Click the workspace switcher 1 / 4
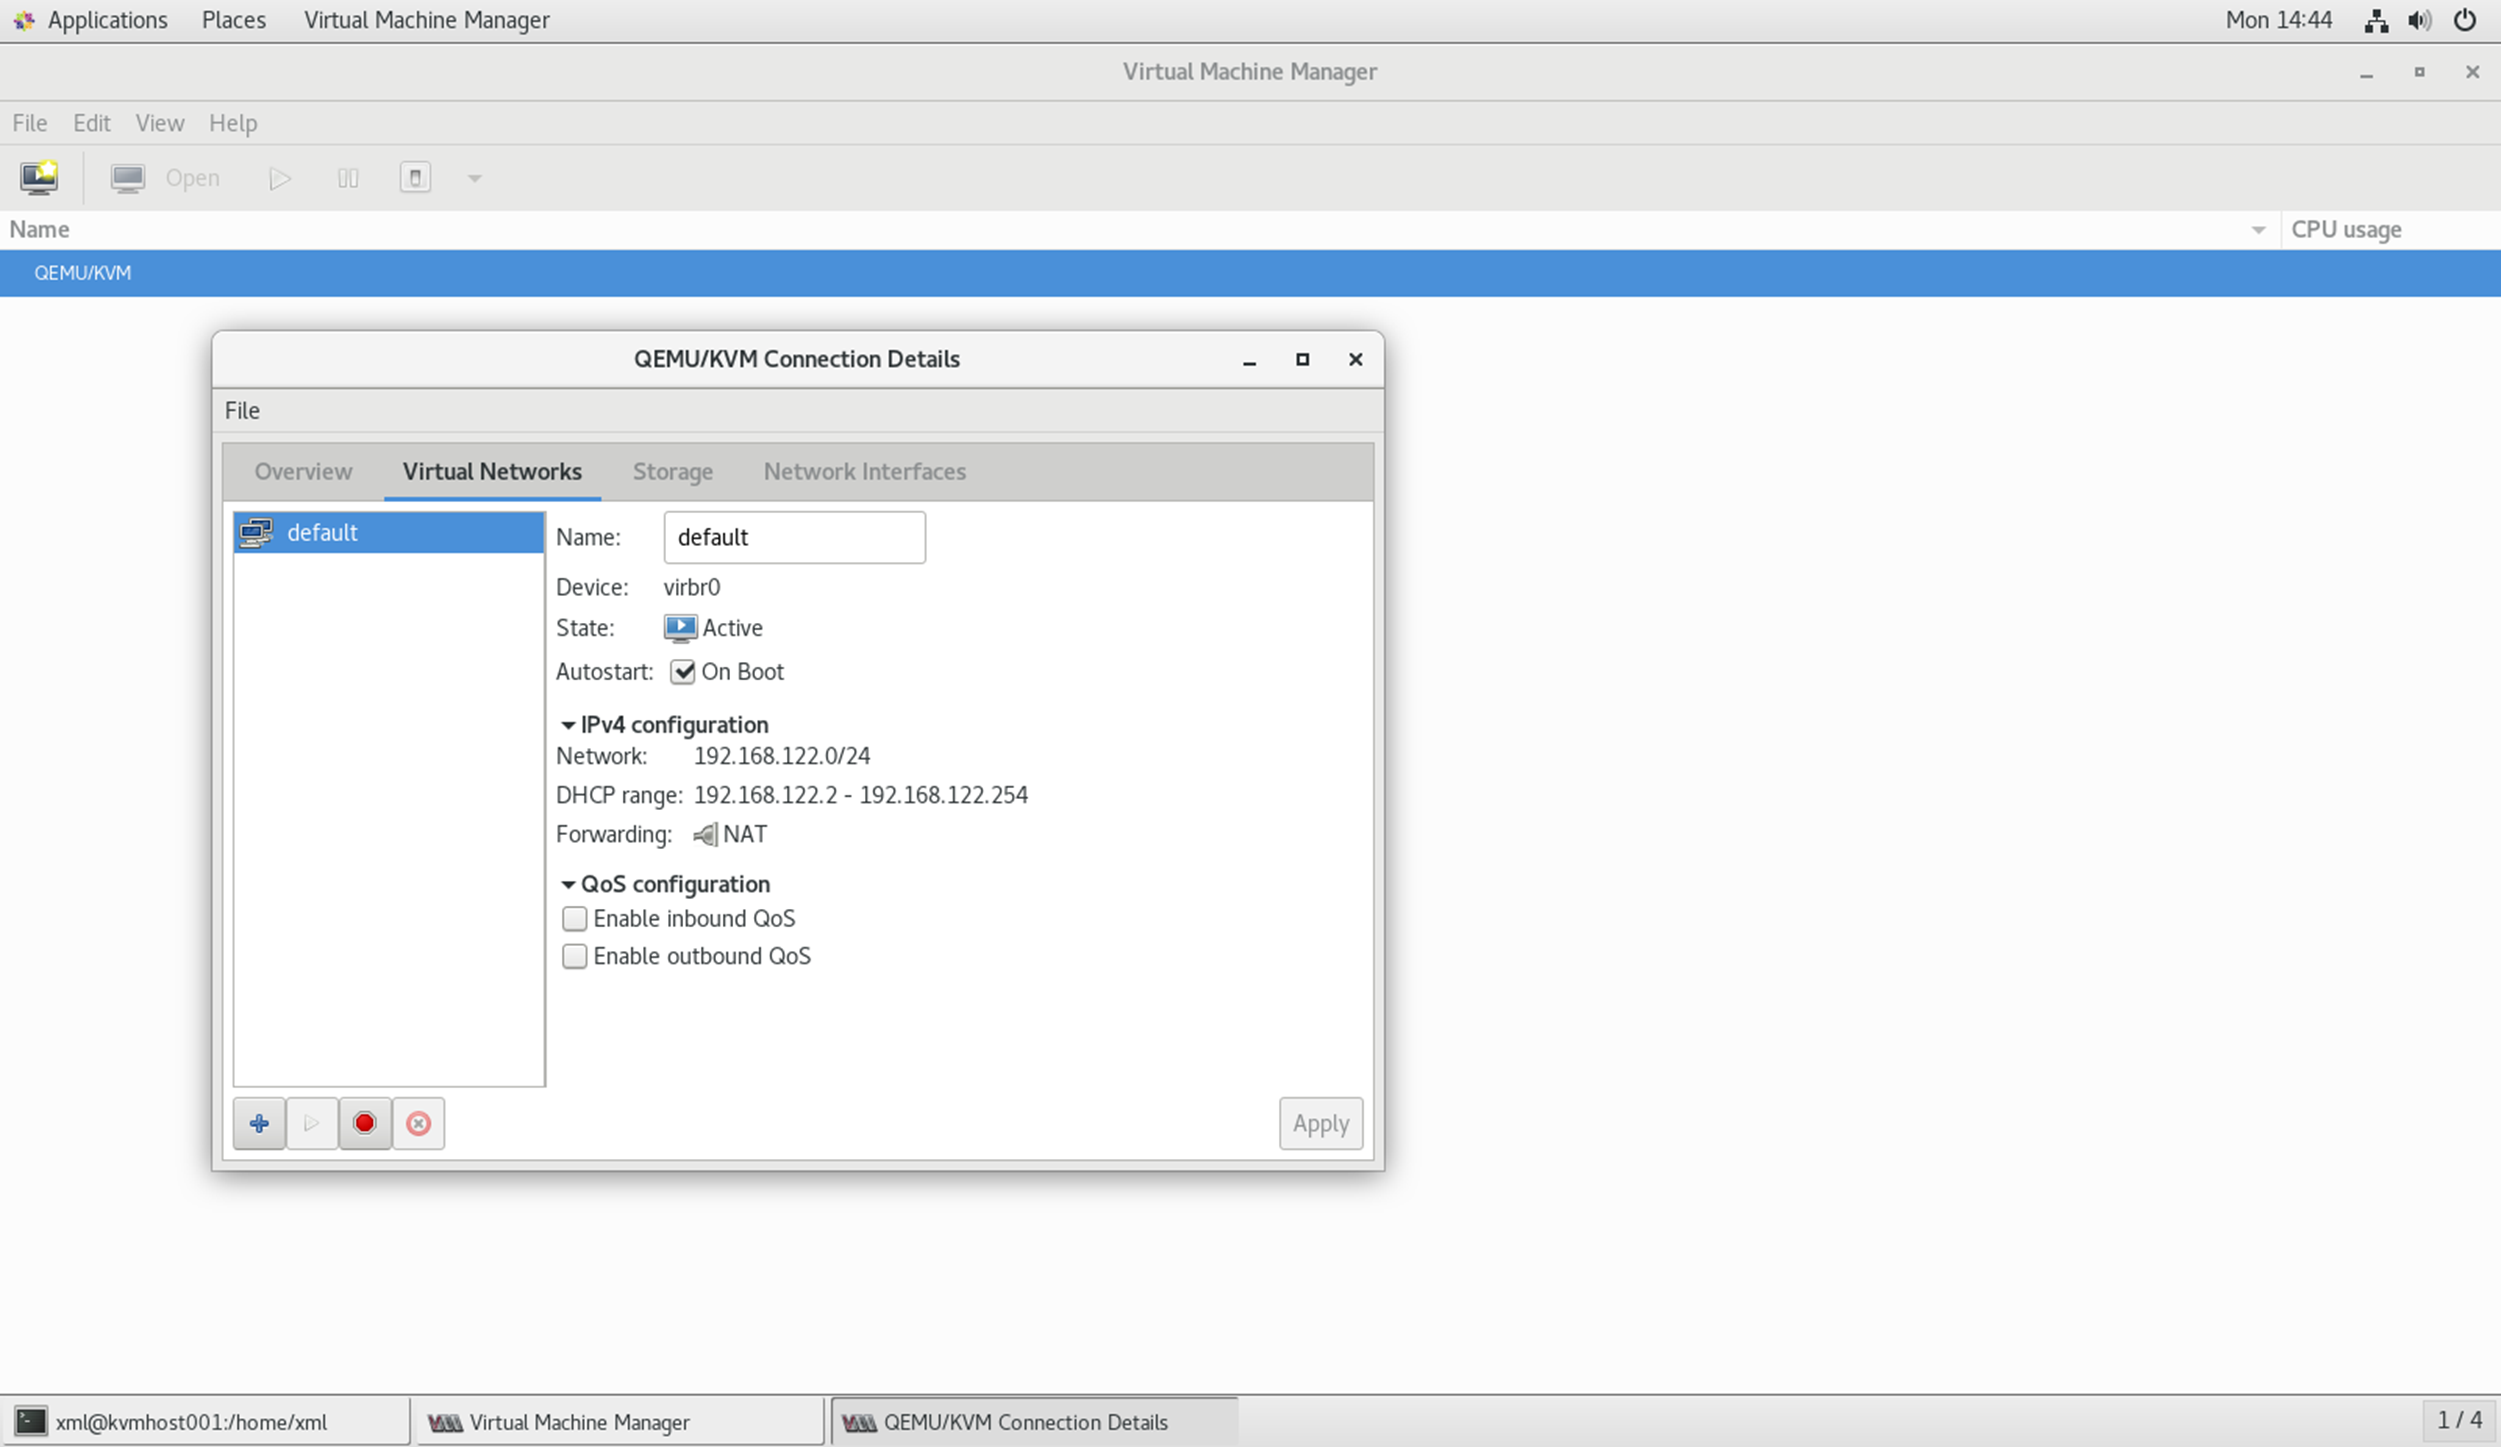 click(2459, 1420)
